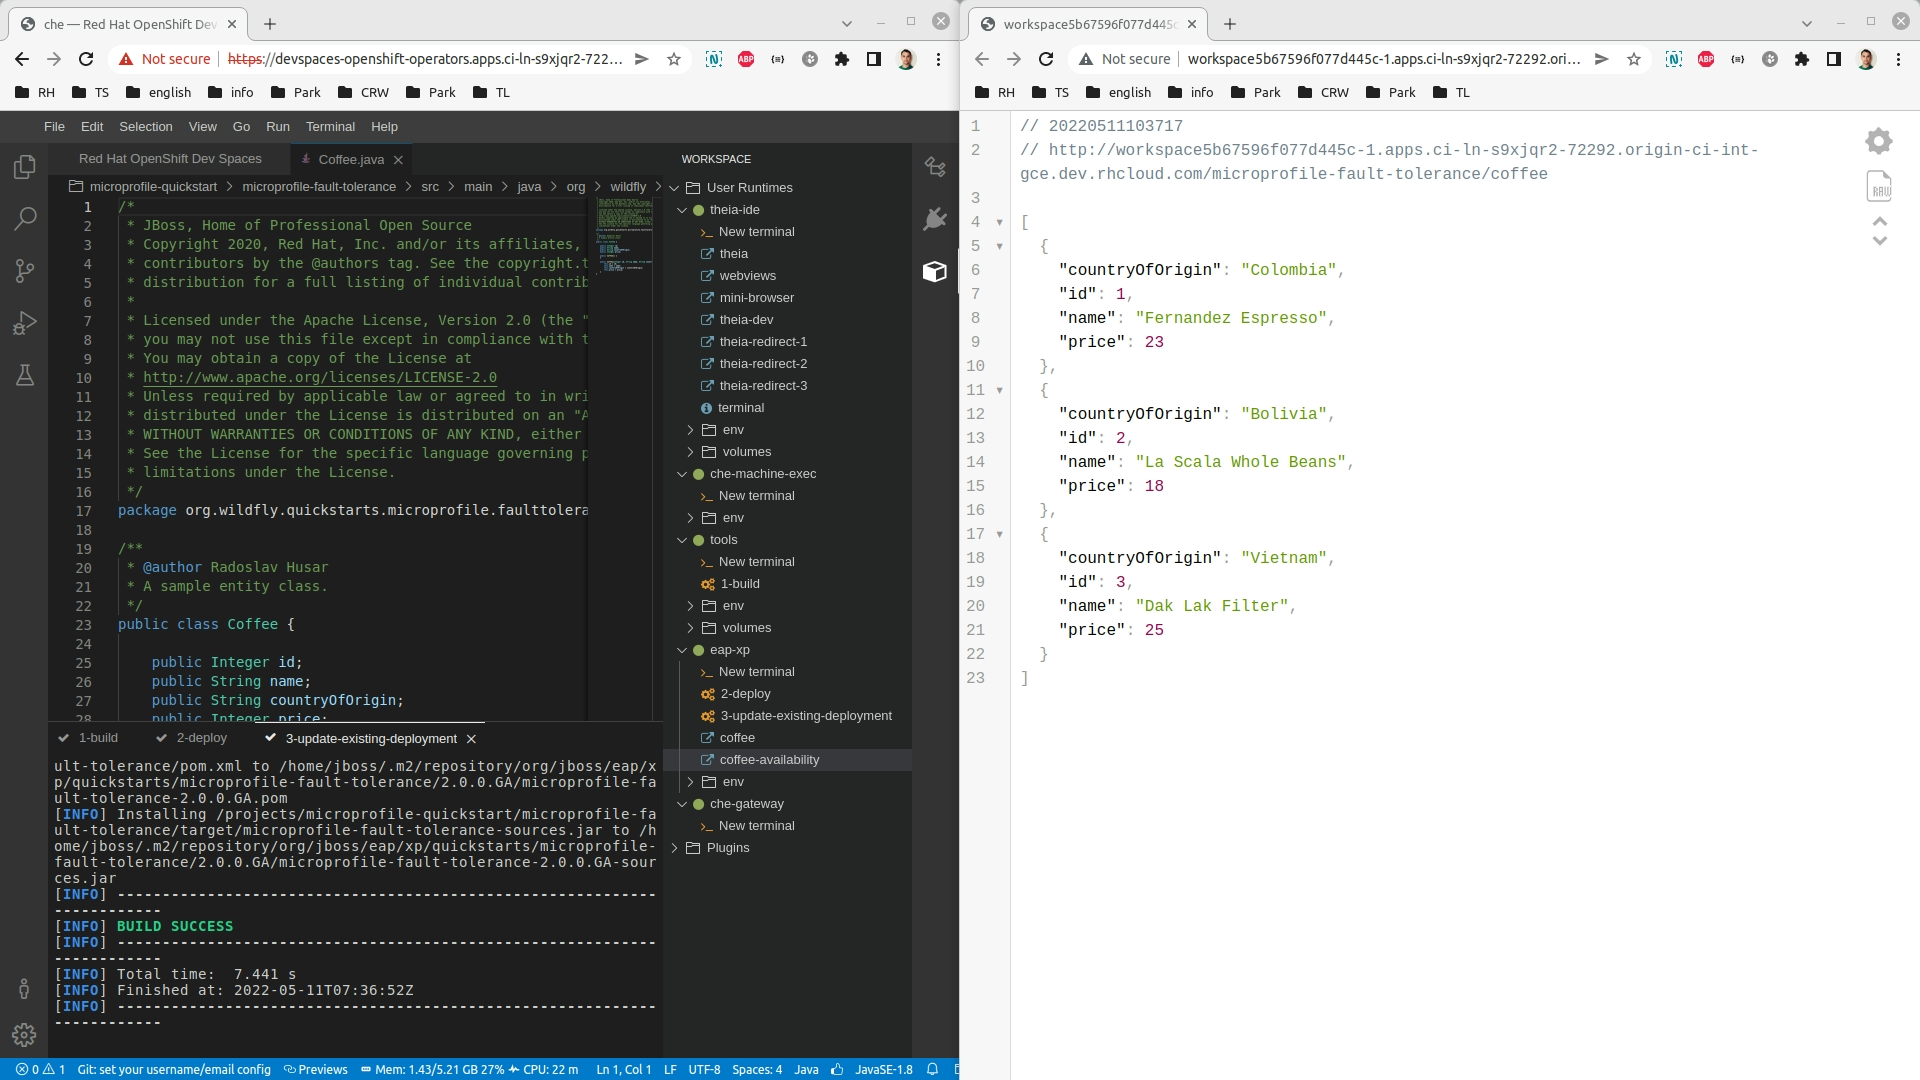
Task: Click the Workspace cube icon in right bar
Action: (x=934, y=272)
